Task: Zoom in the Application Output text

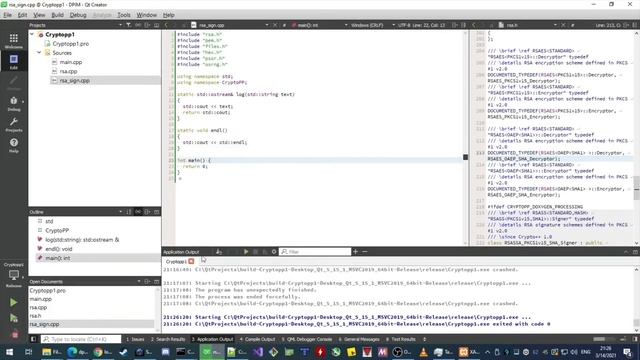Action: coord(356,252)
